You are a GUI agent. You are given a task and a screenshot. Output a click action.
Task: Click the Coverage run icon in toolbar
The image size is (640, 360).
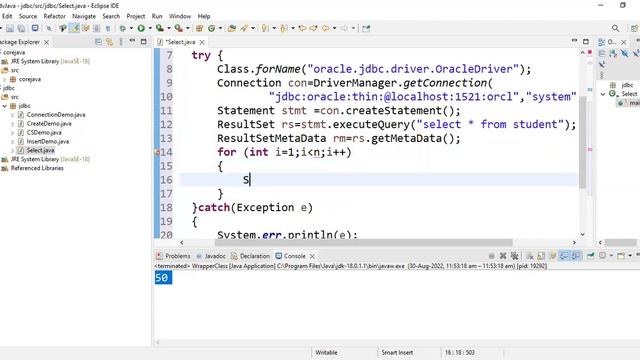(x=160, y=28)
